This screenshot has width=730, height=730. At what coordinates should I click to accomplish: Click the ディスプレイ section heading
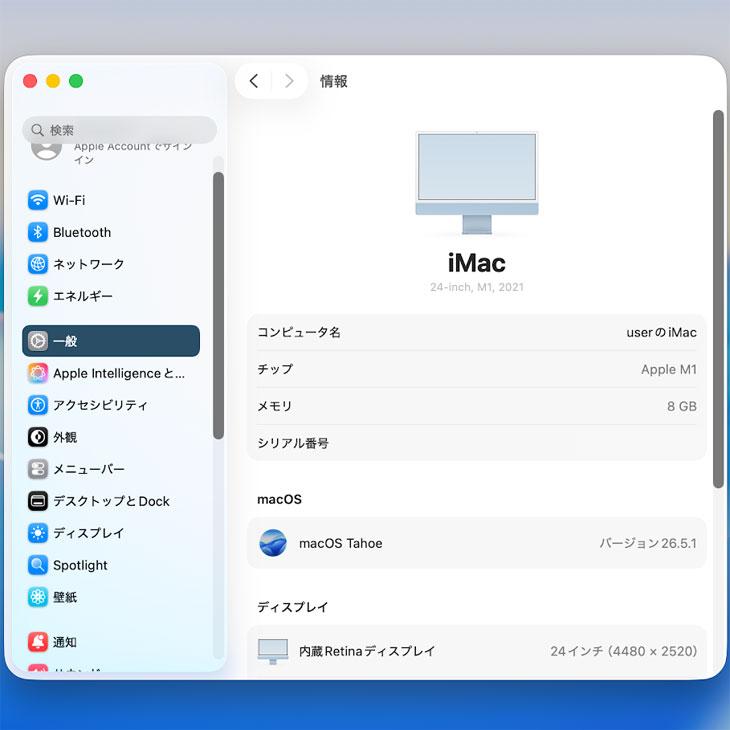pyautogui.click(x=293, y=607)
